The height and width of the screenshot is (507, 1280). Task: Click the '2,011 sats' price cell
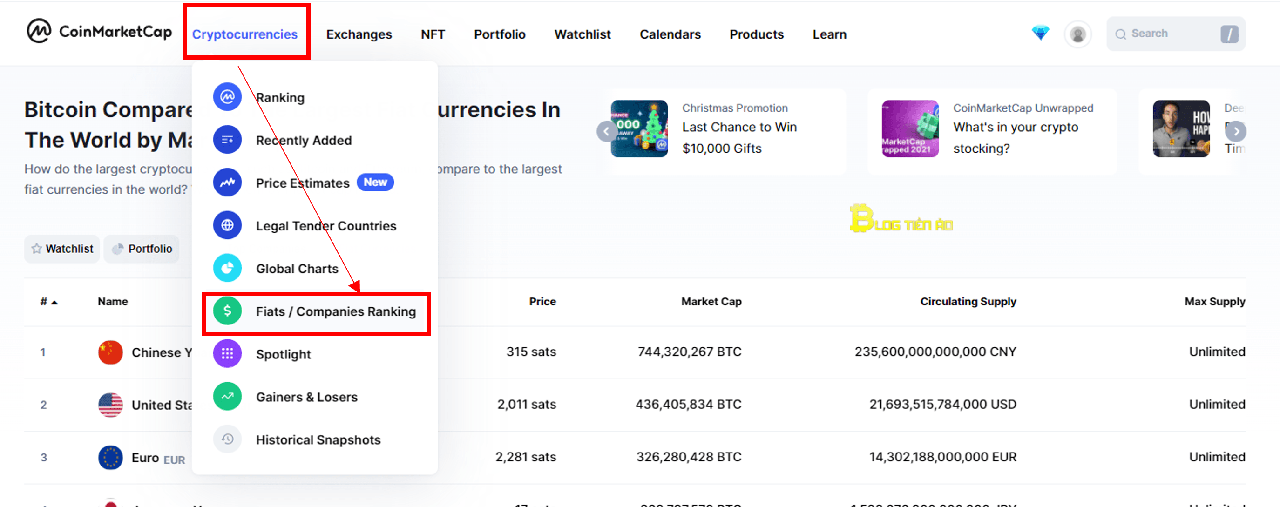coord(526,405)
